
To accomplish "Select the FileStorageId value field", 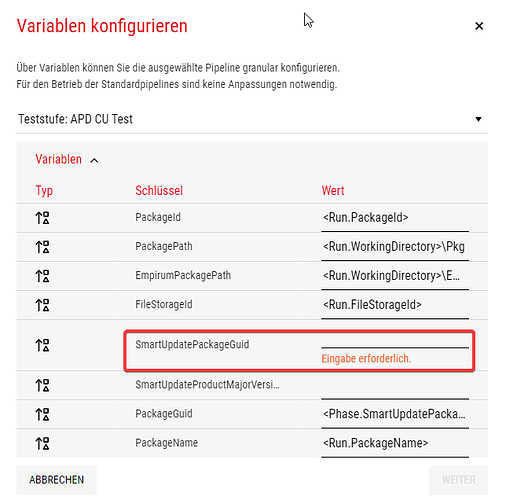I will [395, 305].
